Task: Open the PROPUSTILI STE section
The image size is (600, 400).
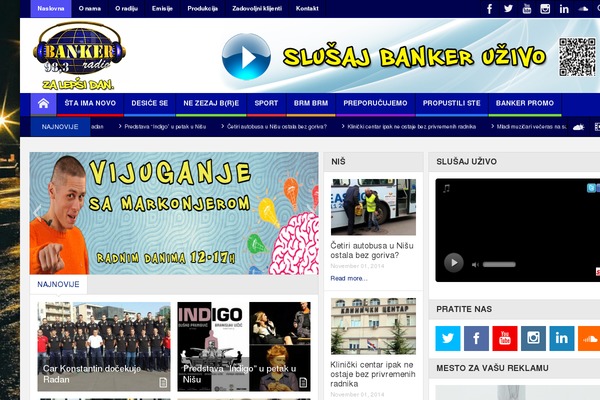Action: click(x=452, y=103)
